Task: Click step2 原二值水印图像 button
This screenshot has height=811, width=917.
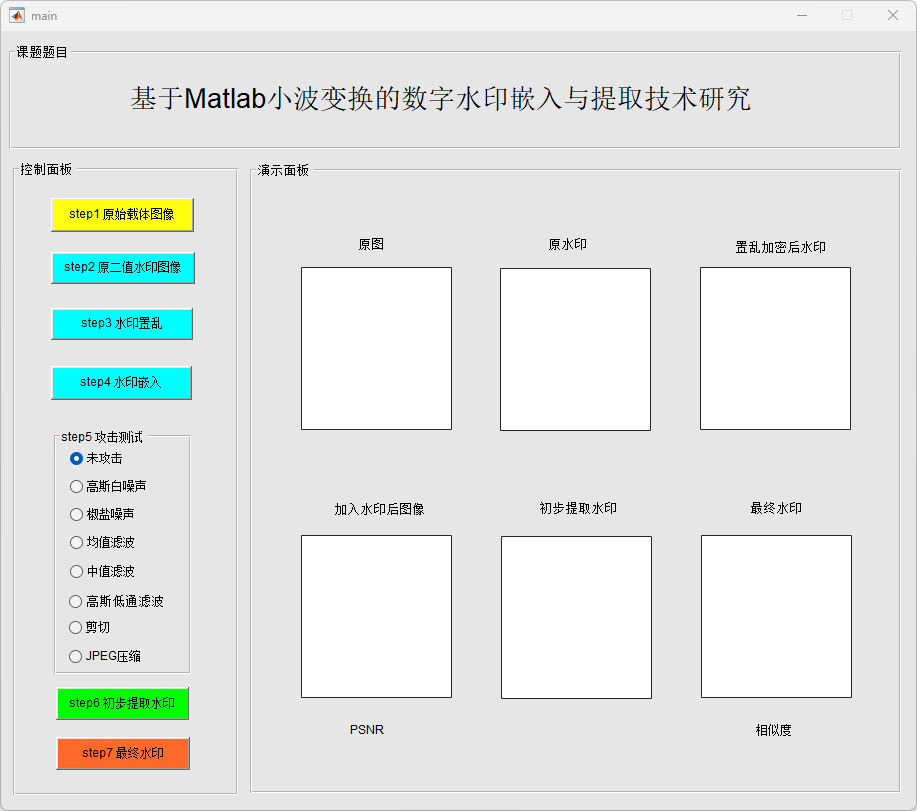Action: pos(122,268)
